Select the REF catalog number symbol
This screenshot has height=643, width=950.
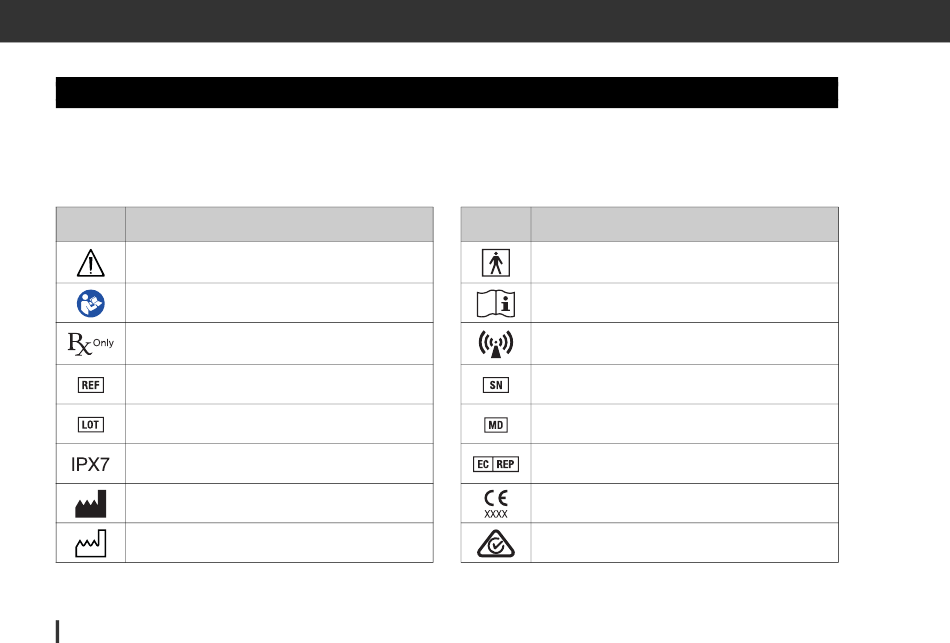pos(91,385)
